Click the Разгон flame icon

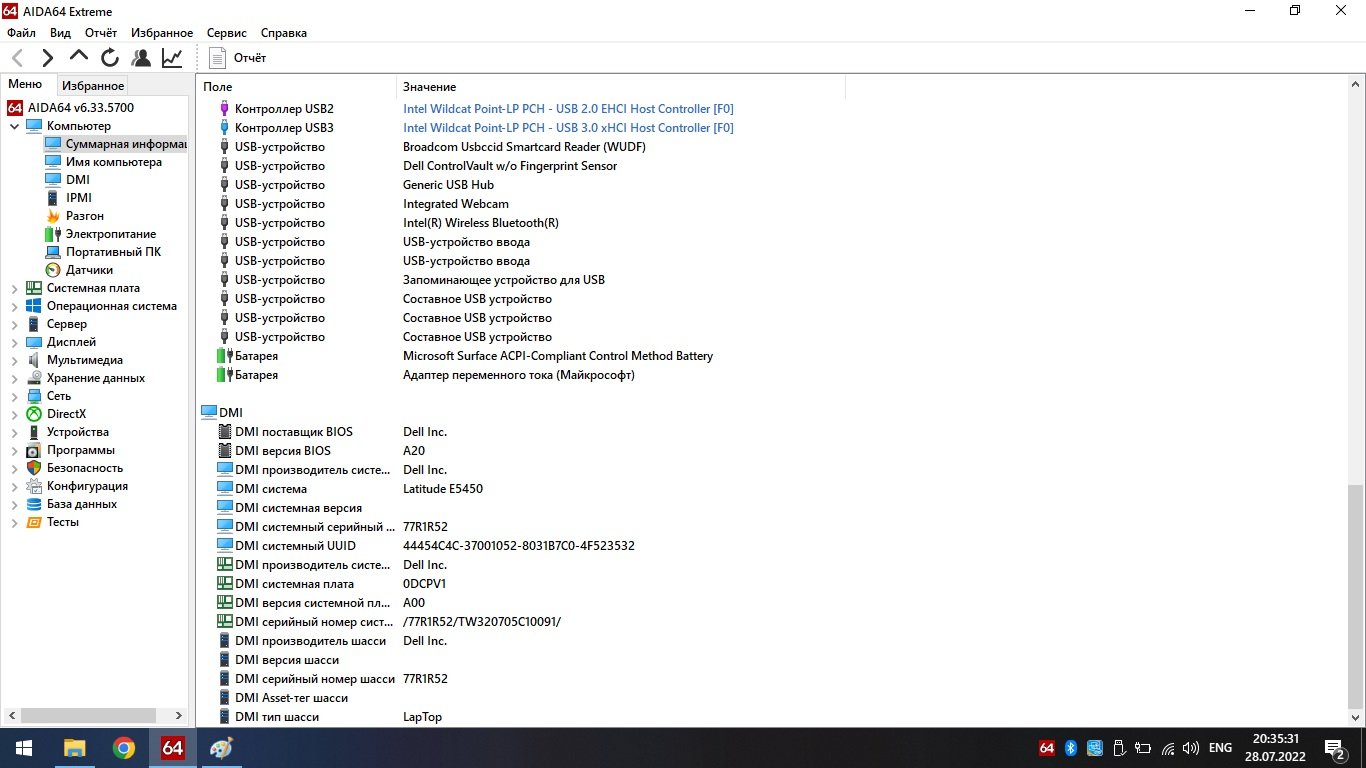tap(53, 216)
